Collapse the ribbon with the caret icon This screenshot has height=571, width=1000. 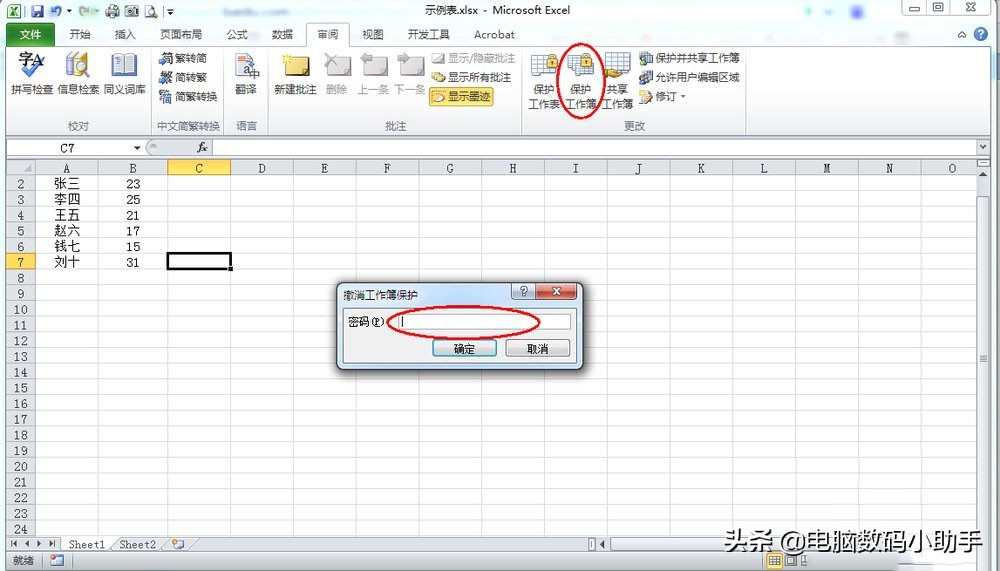tap(962, 35)
